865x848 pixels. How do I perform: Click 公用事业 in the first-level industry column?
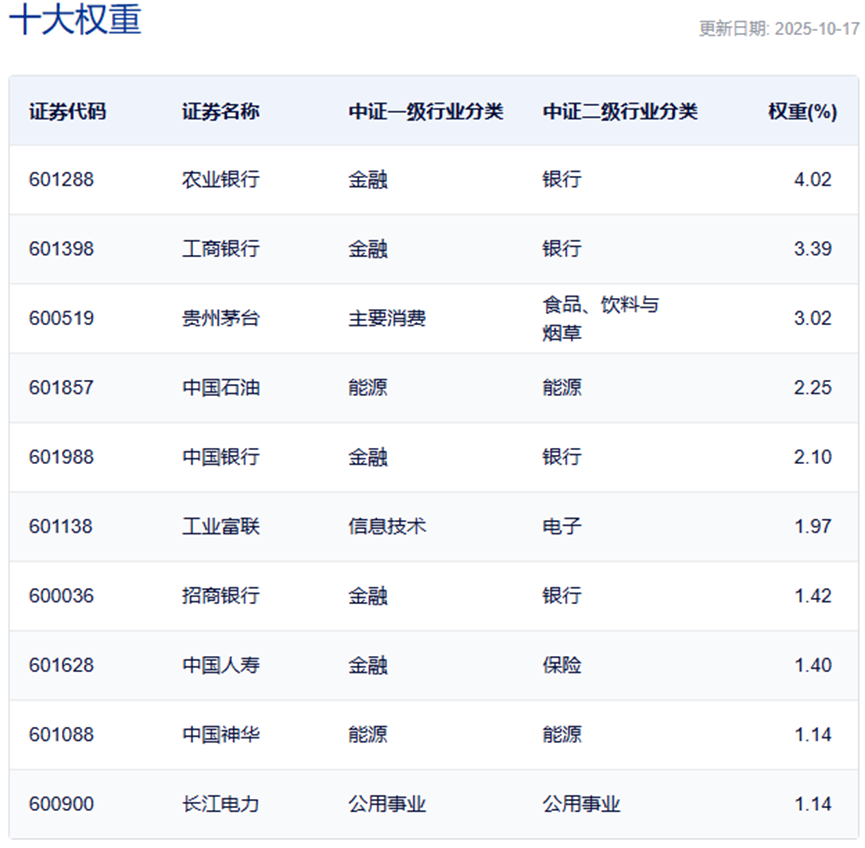pyautogui.click(x=387, y=805)
